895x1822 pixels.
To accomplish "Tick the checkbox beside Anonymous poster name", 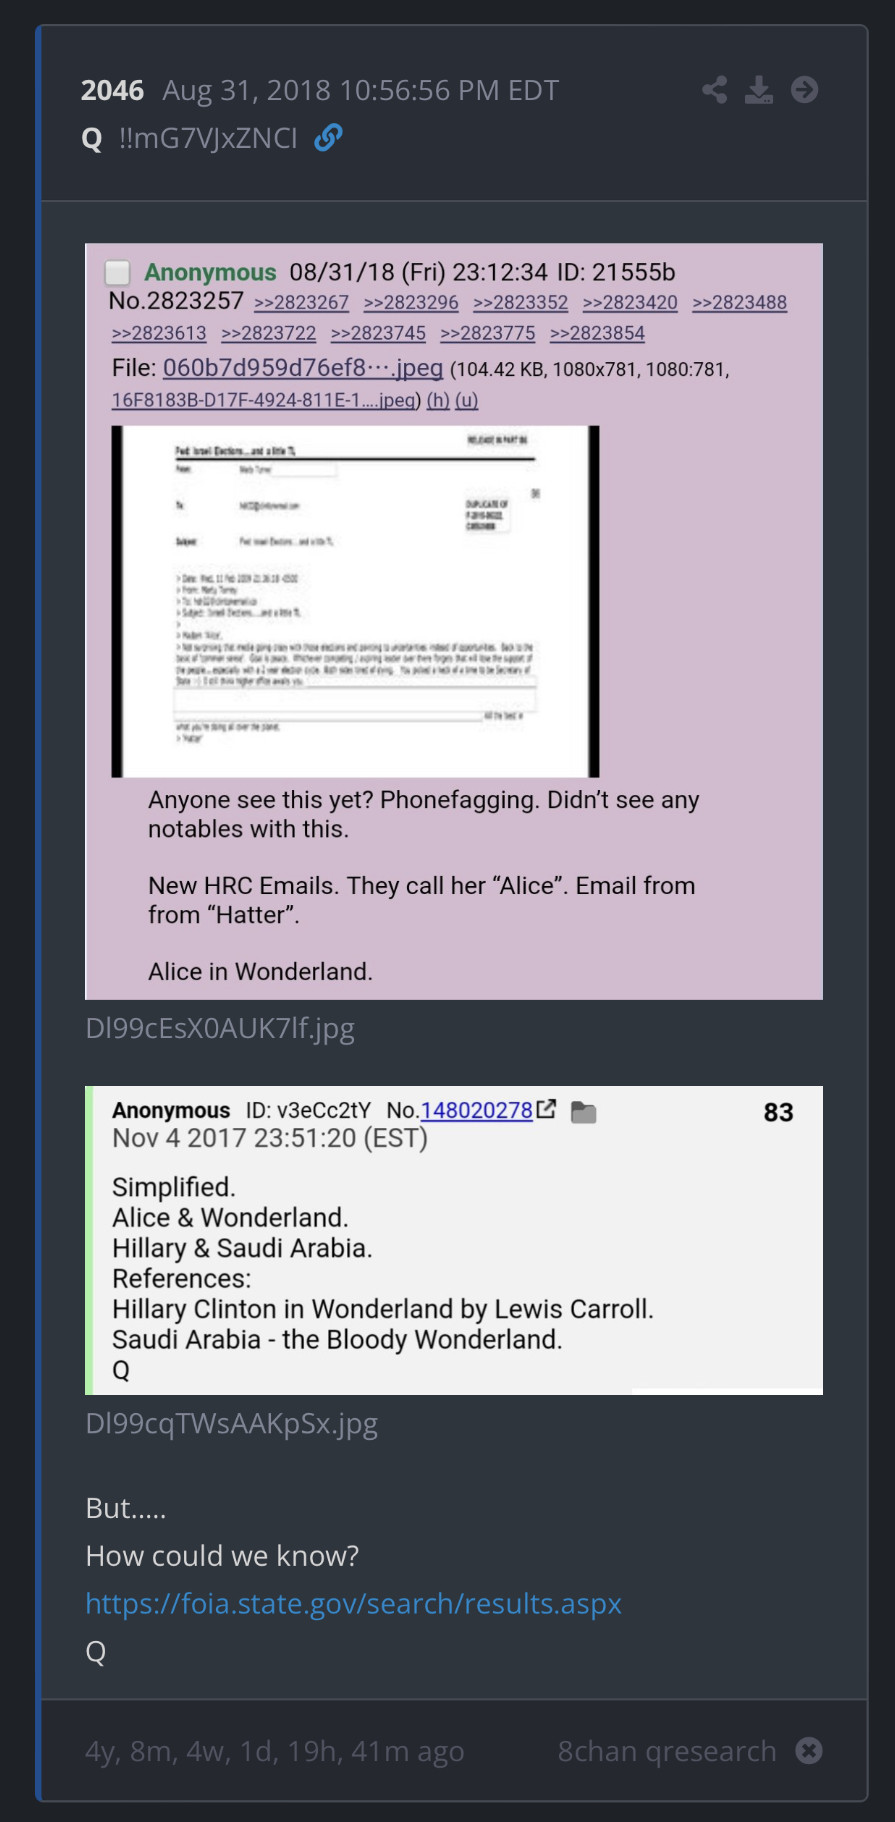I will pyautogui.click(x=118, y=272).
